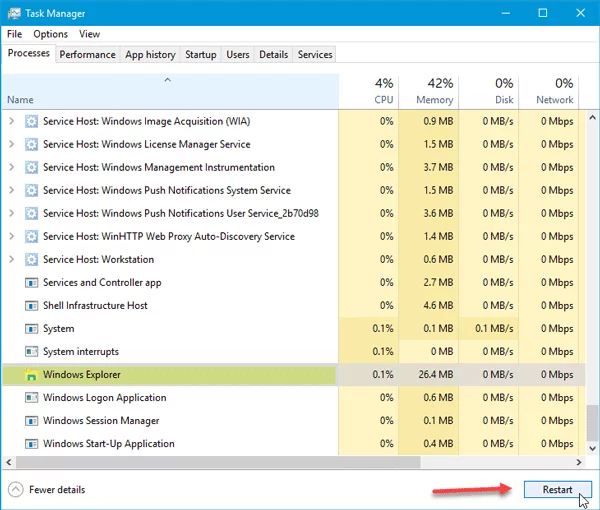Viewport: 600px width, 510px height.
Task: Expand WinHTTP Web Proxy Auto-Discovery Service
Action: click(x=11, y=236)
